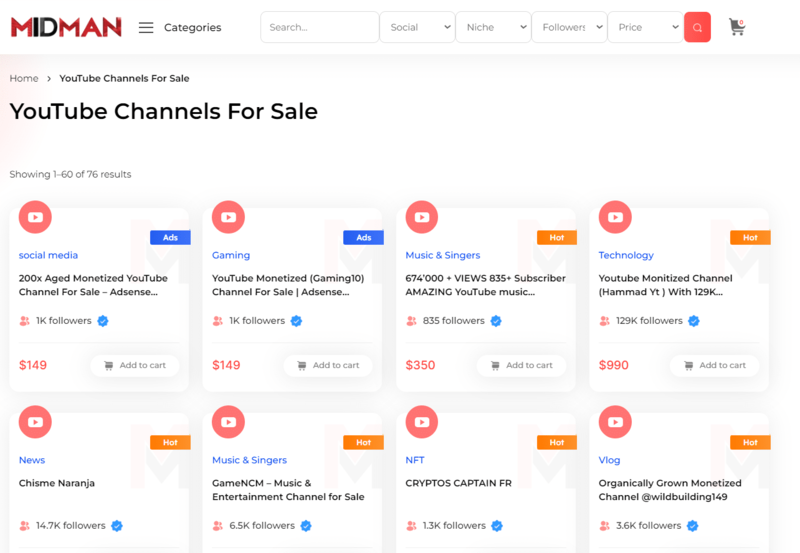This screenshot has width=800, height=553.
Task: Open the Niche dropdown filter
Action: click(493, 27)
